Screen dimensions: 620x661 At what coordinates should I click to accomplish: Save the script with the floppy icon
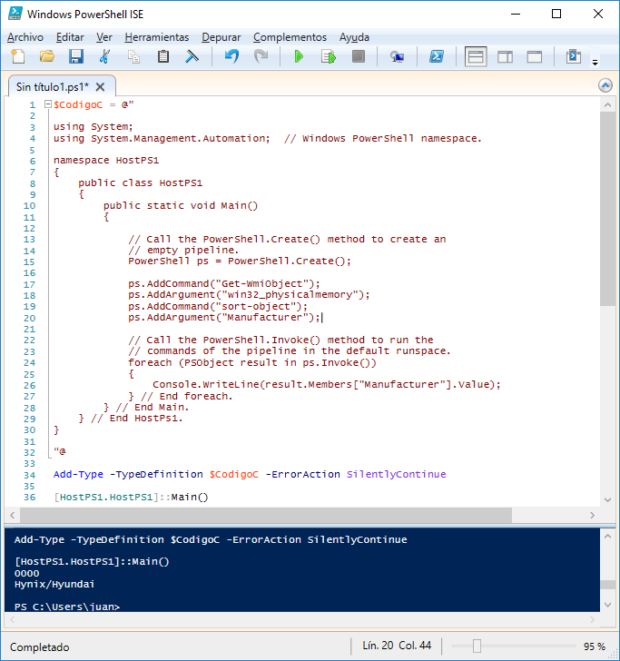(75, 57)
